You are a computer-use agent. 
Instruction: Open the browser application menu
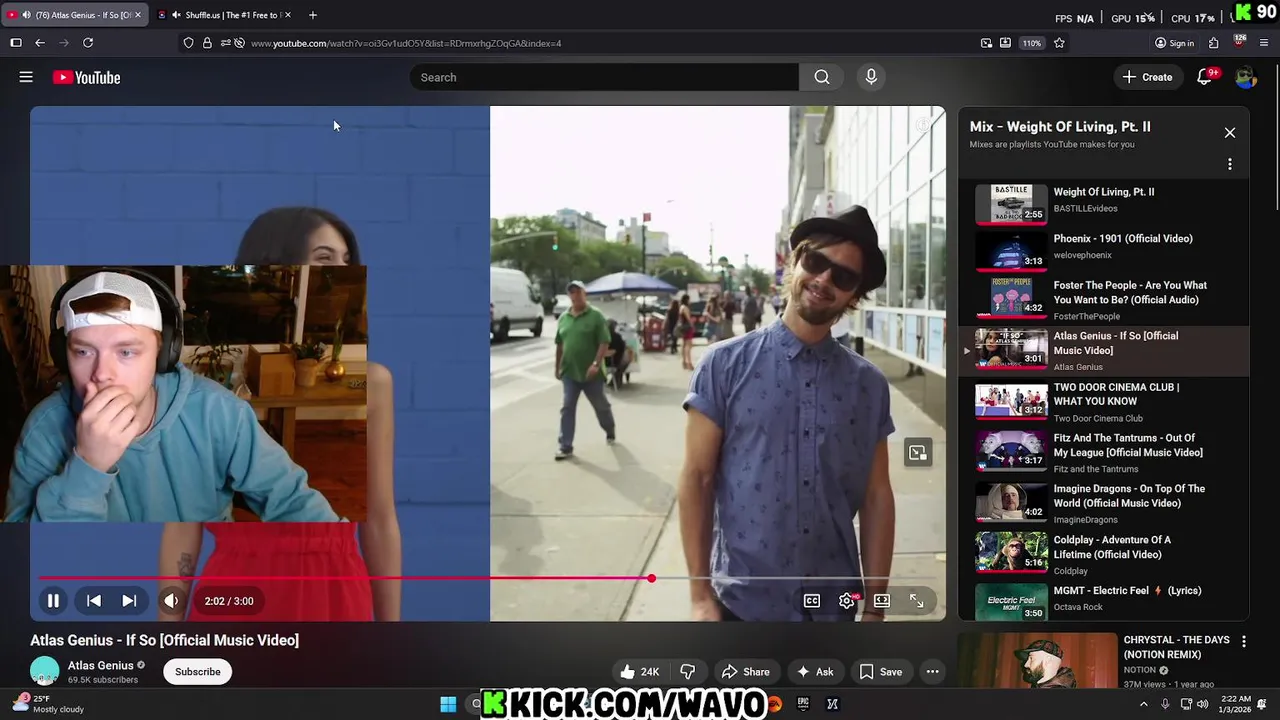(x=1265, y=43)
